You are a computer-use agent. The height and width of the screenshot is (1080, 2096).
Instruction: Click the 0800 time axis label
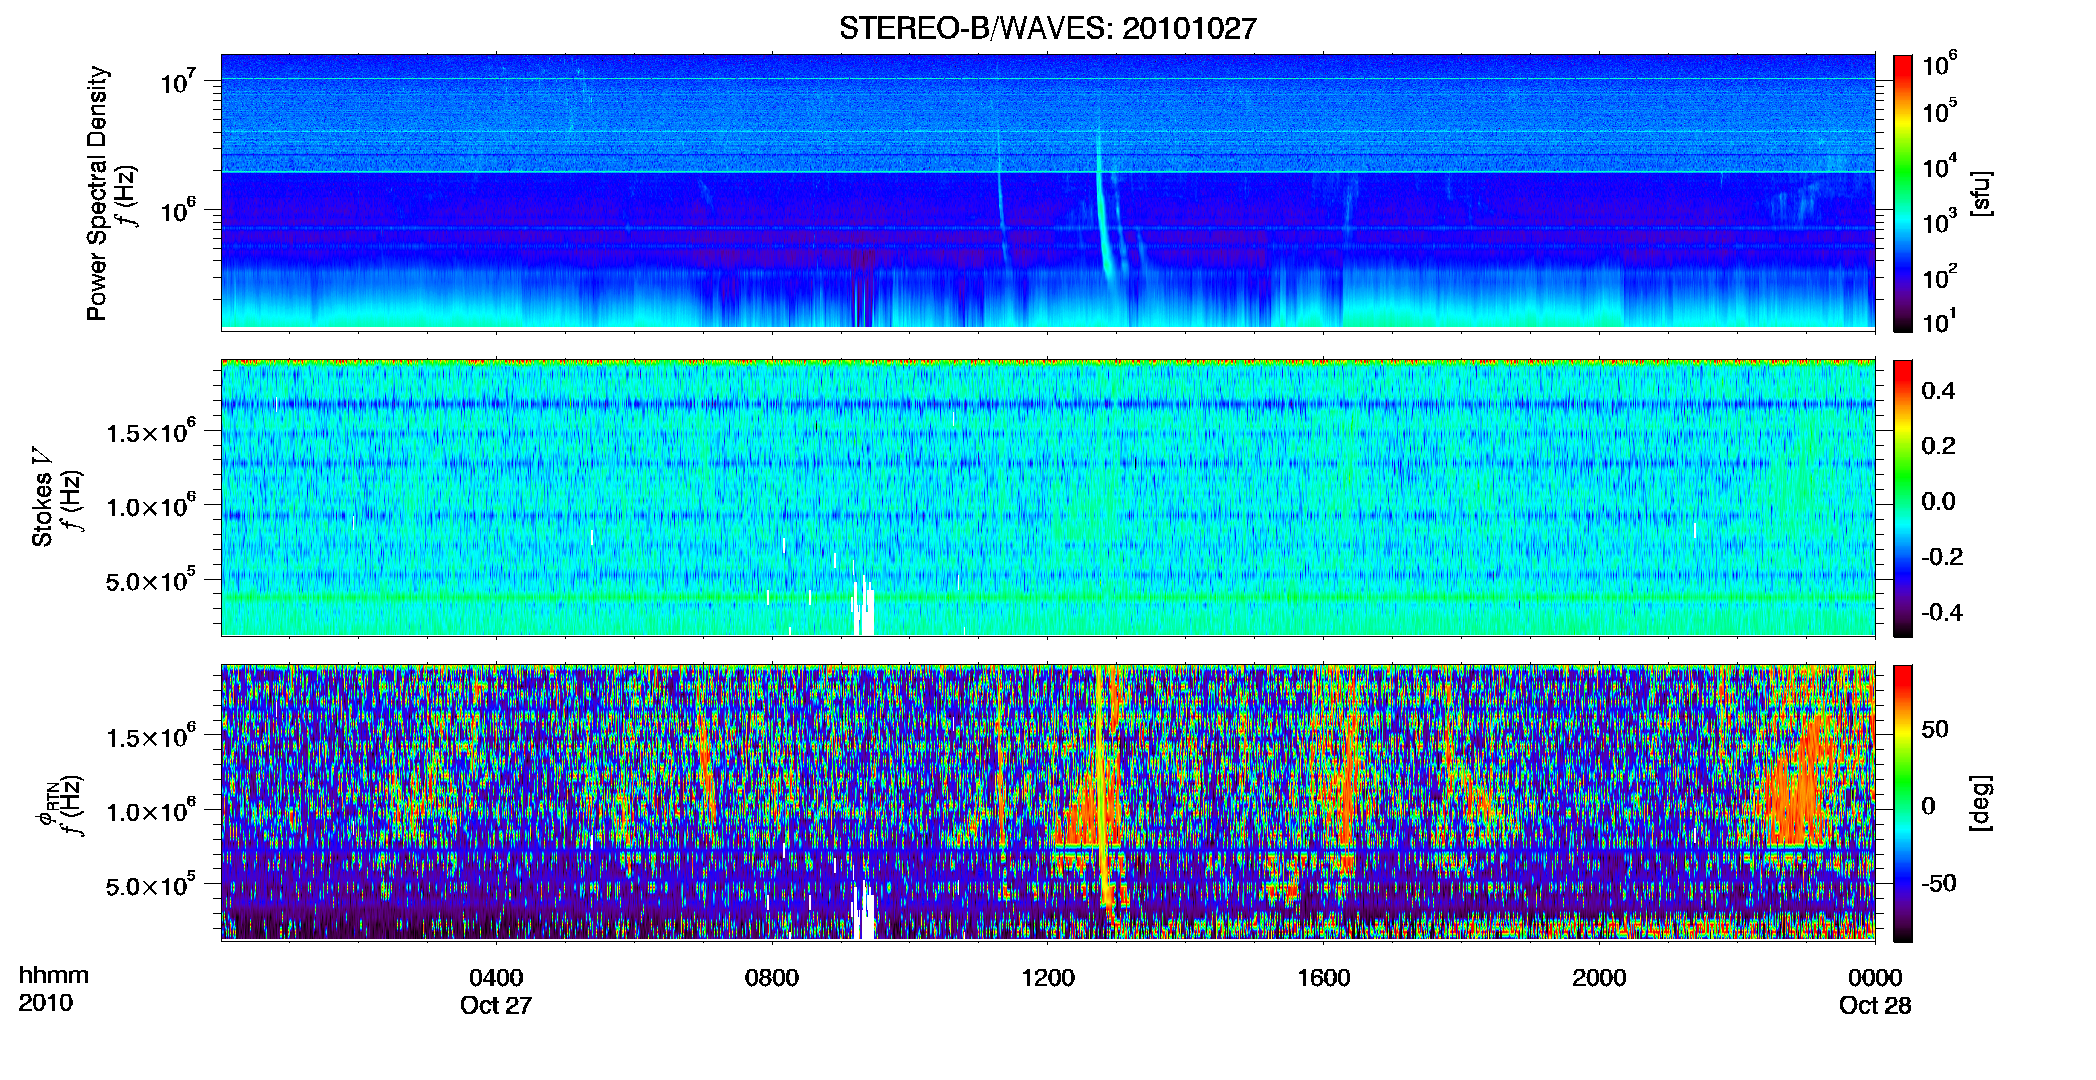click(772, 977)
